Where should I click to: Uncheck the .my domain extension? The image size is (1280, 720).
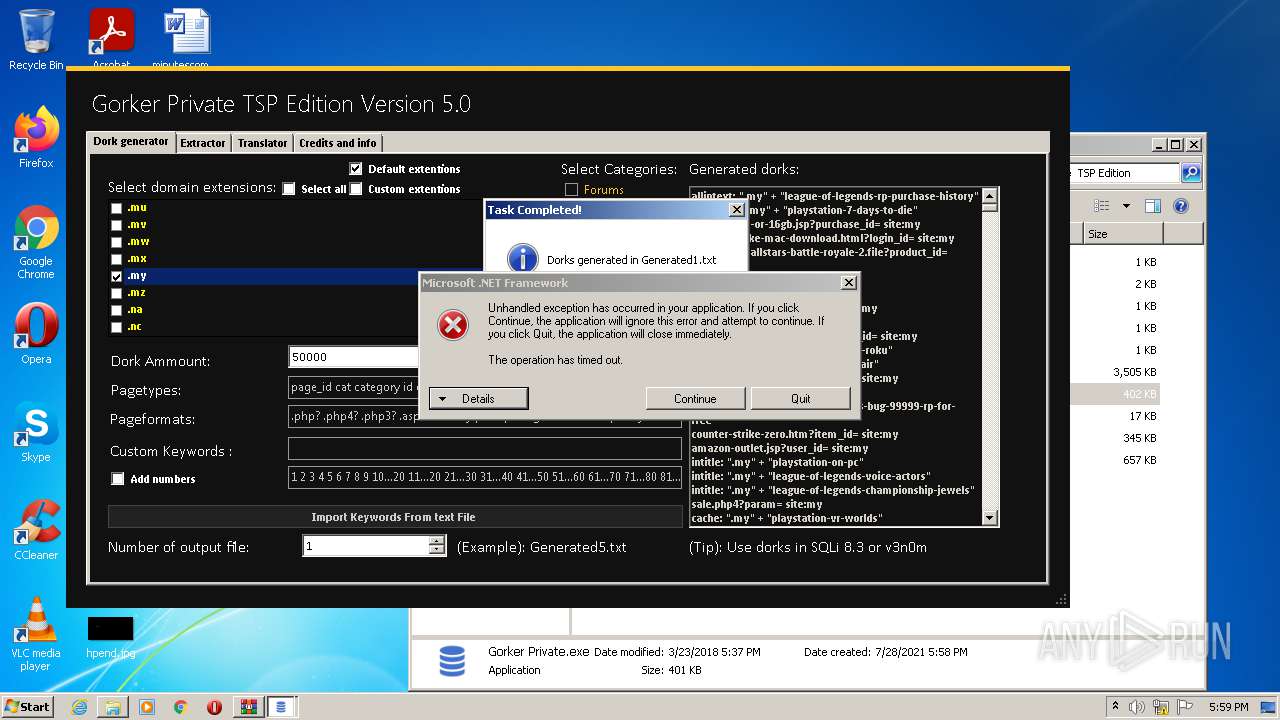(x=117, y=276)
